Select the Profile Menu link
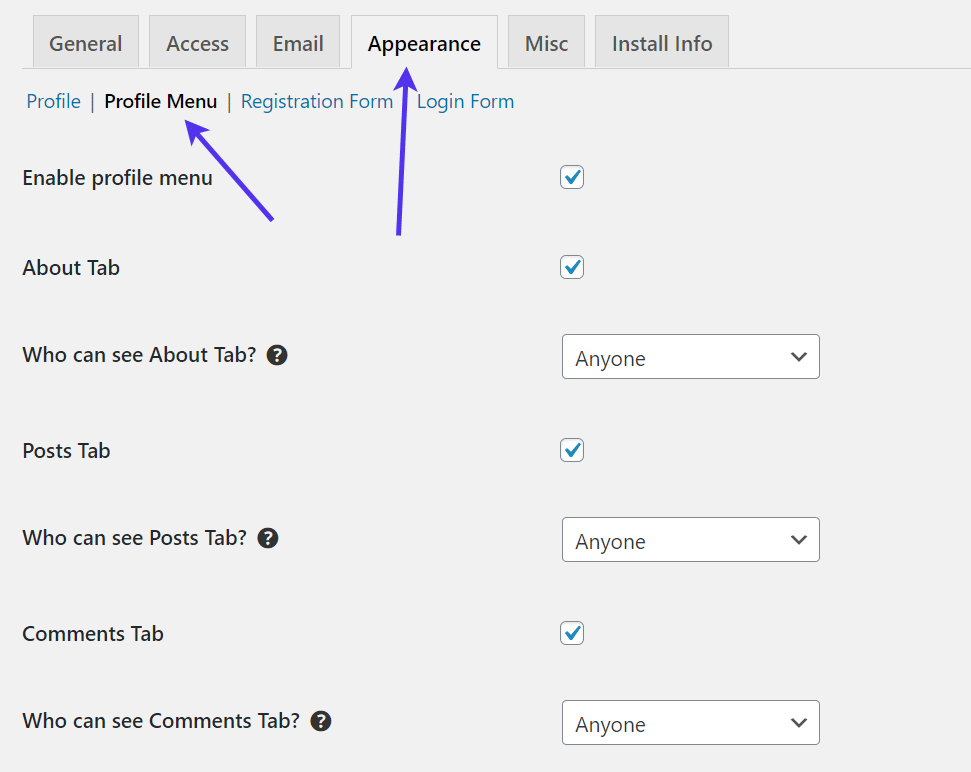The width and height of the screenshot is (971, 772). point(161,101)
